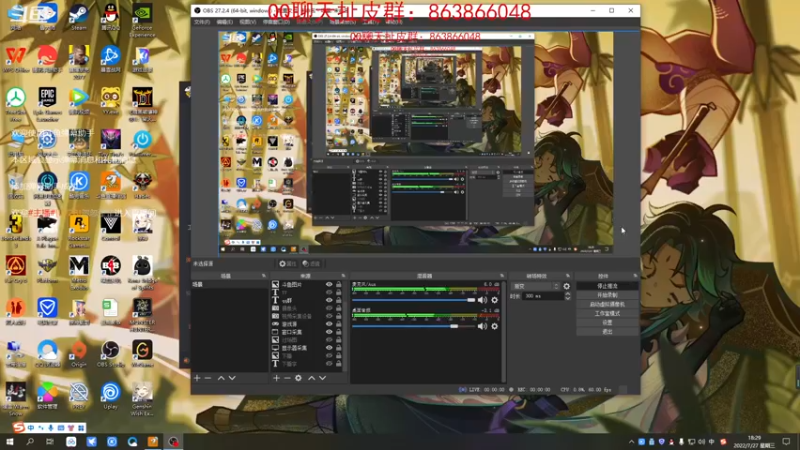This screenshot has height=450, width=800.
Task: Toggle lock on 显示器采集 source
Action: [x=338, y=347]
